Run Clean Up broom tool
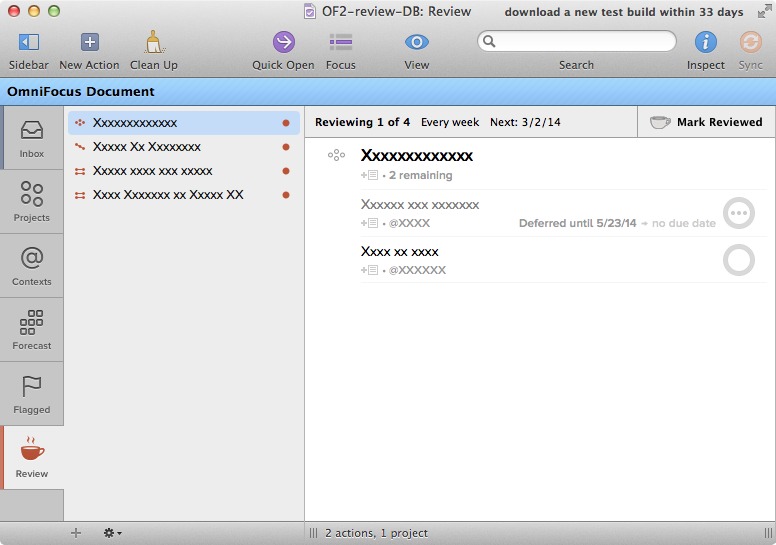 [153, 50]
